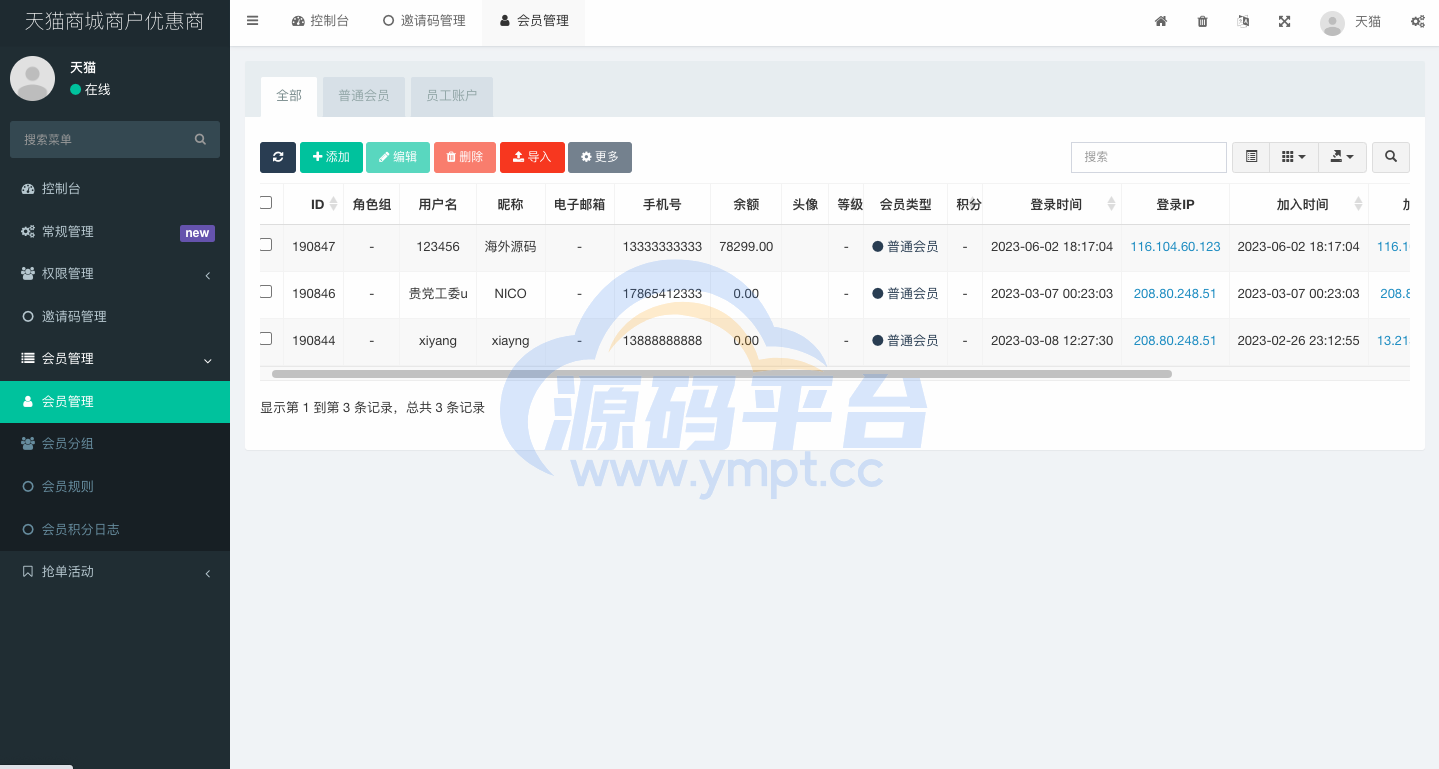Select 会员管理 highlighted submenu item
Viewport: 1439px width, 769px height.
[x=115, y=401]
